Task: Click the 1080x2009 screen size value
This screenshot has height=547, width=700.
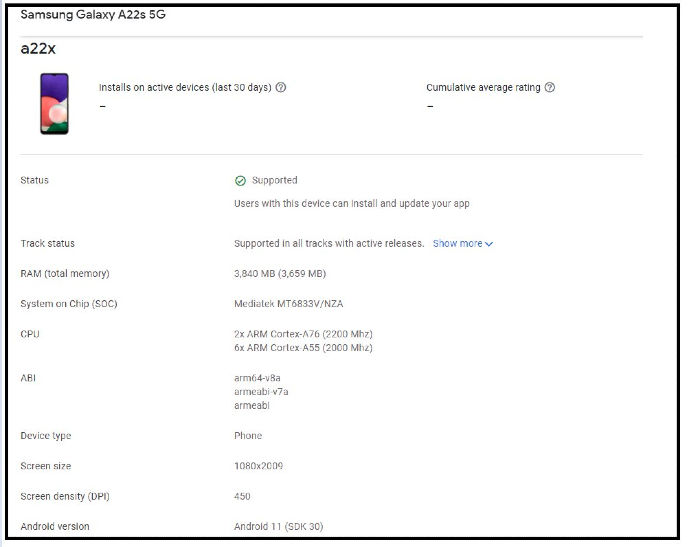Action: [x=258, y=466]
